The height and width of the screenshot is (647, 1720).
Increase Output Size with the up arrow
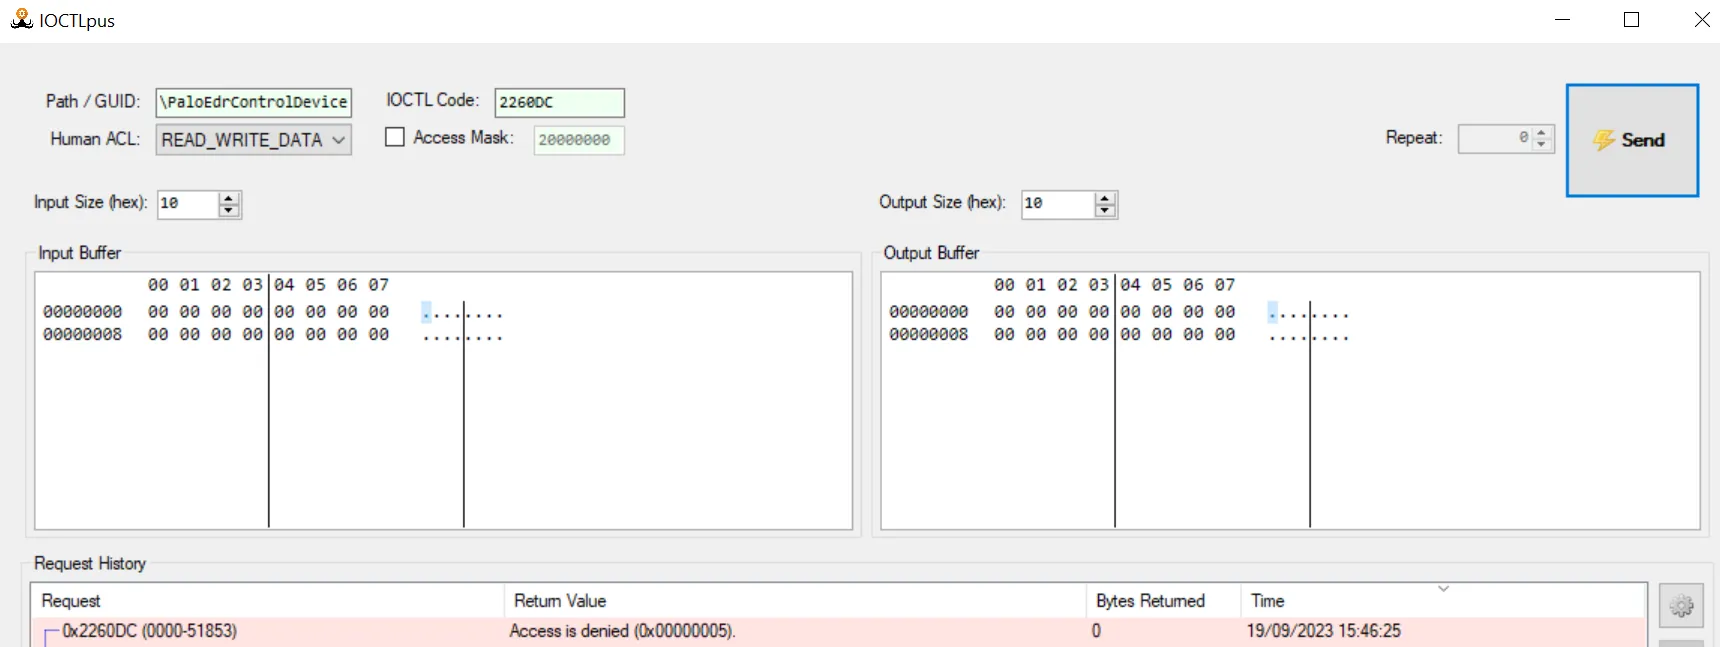pos(1105,198)
